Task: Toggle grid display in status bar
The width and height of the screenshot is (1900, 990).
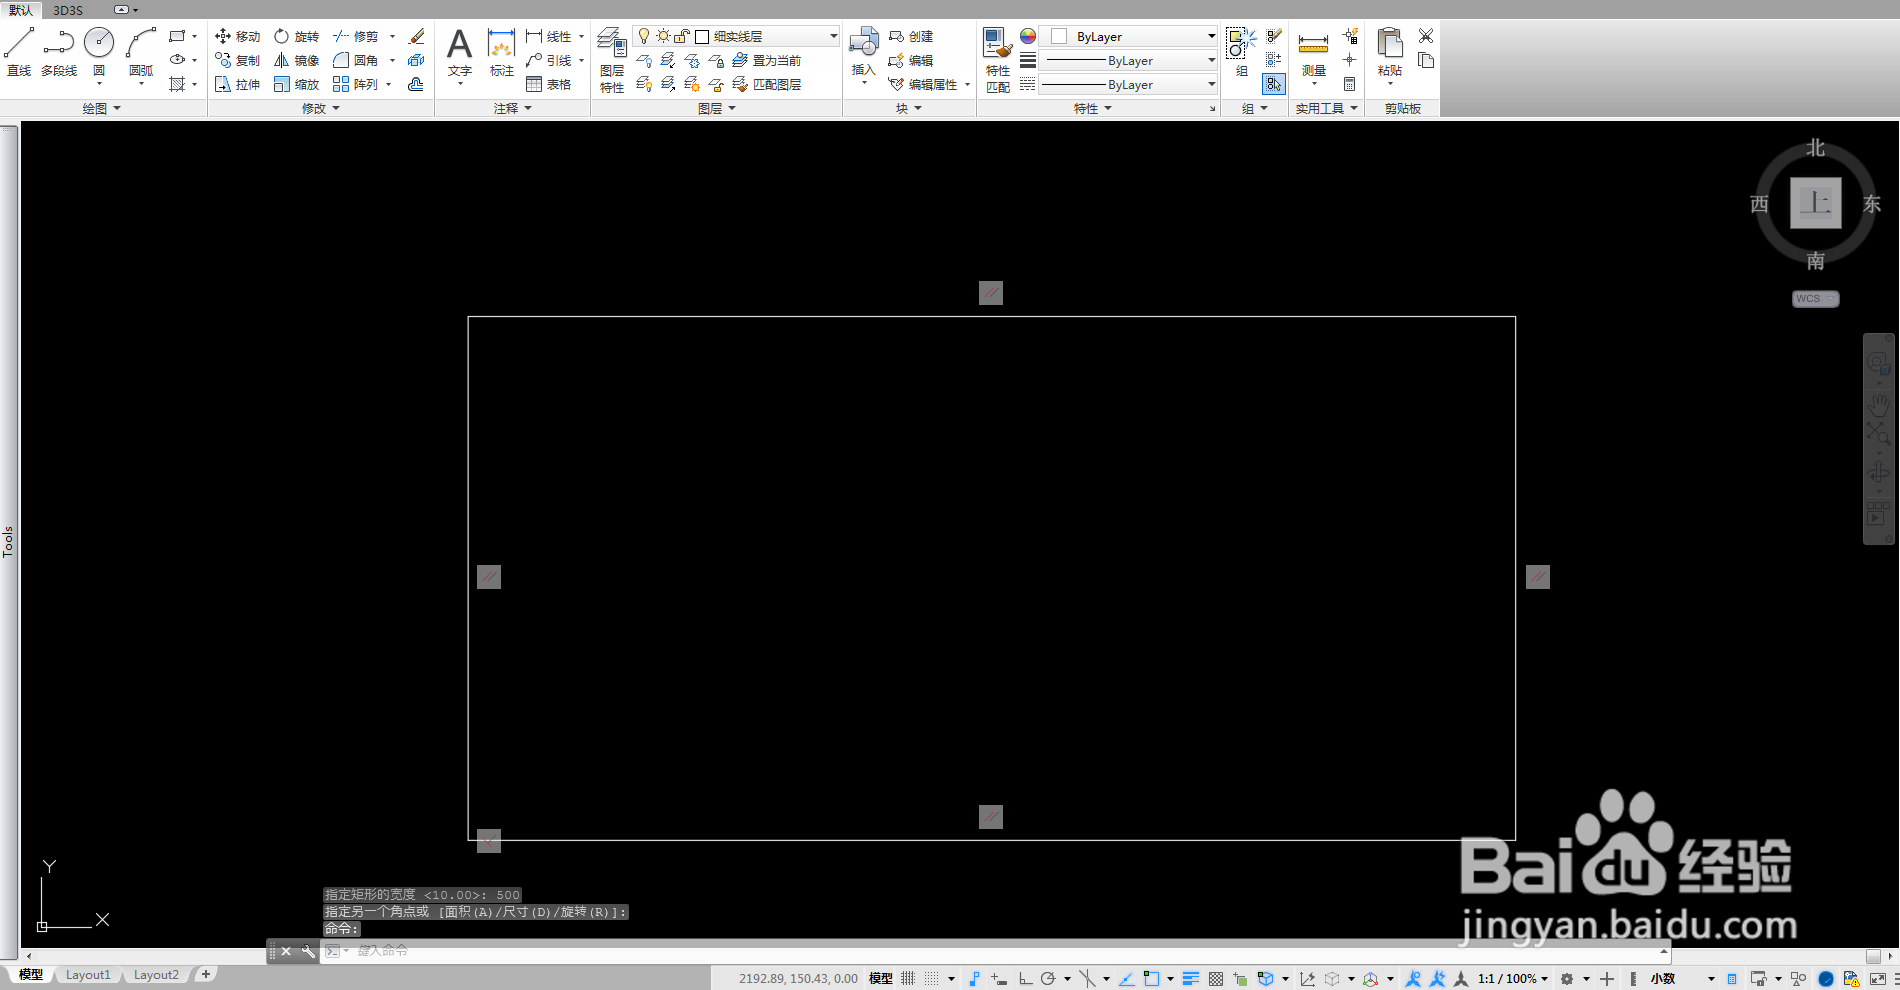Action: [x=908, y=978]
